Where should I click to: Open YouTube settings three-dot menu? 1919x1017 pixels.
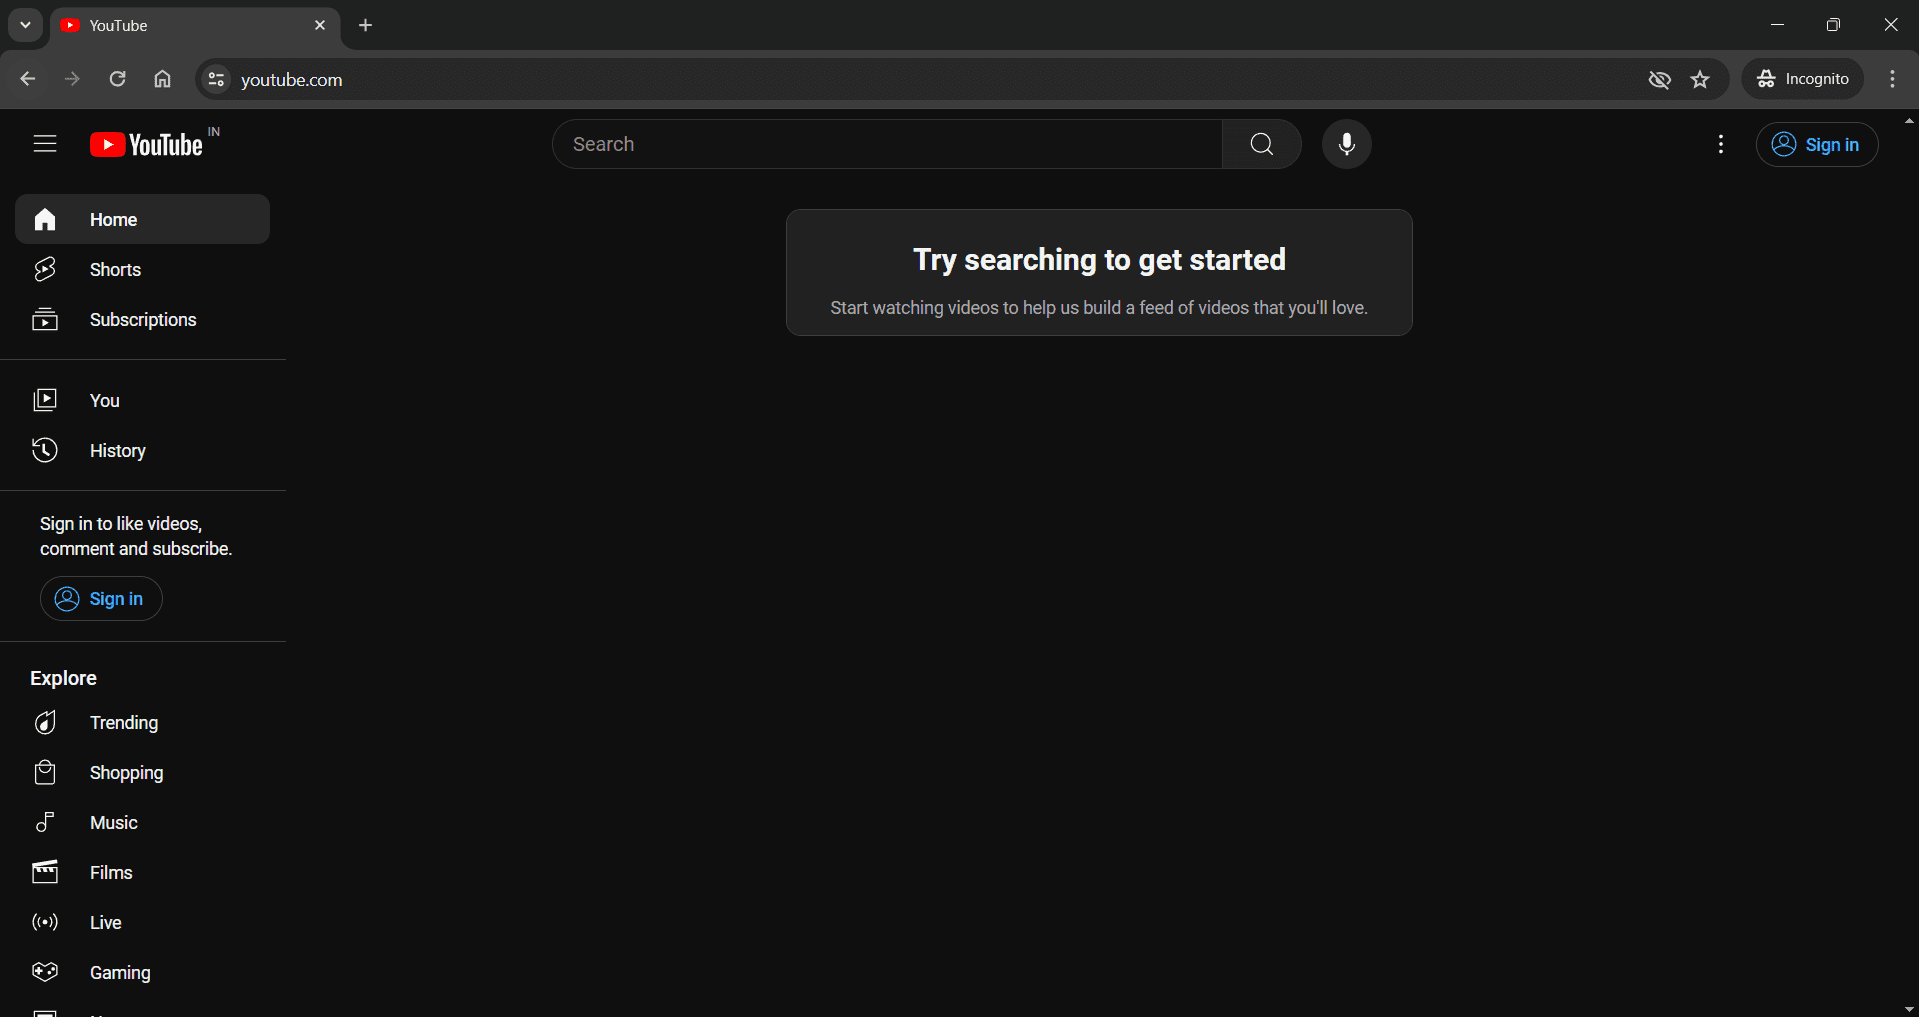point(1720,144)
